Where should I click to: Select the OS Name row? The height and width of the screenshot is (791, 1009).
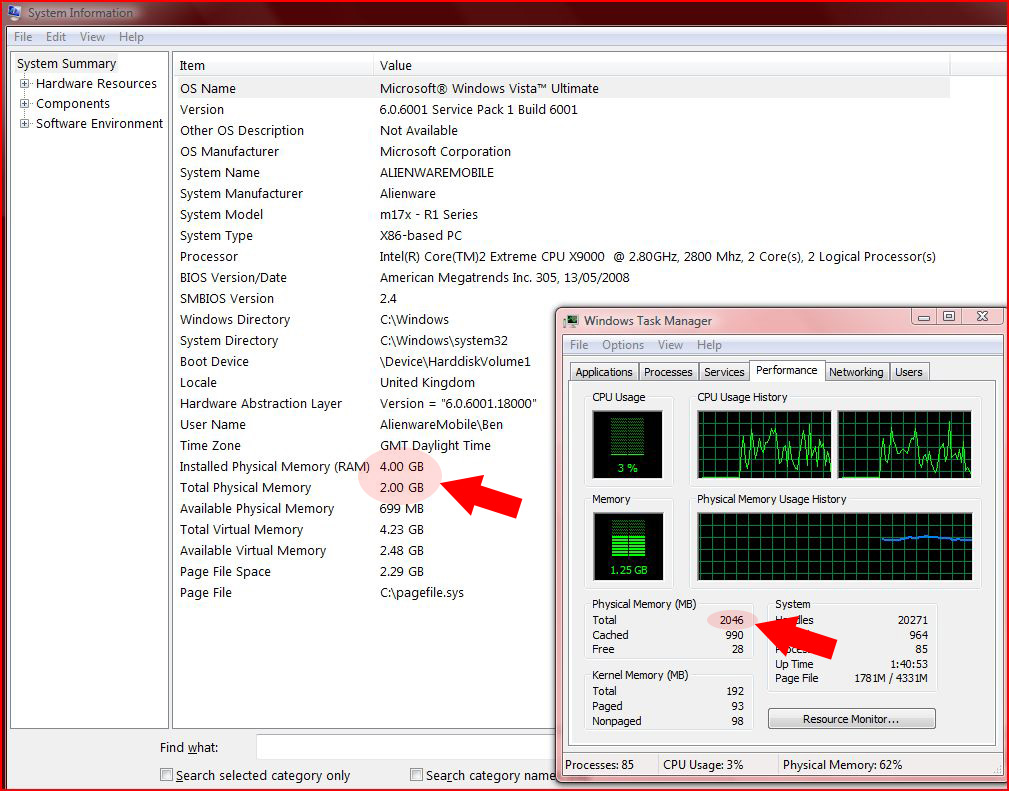pyautogui.click(x=562, y=88)
